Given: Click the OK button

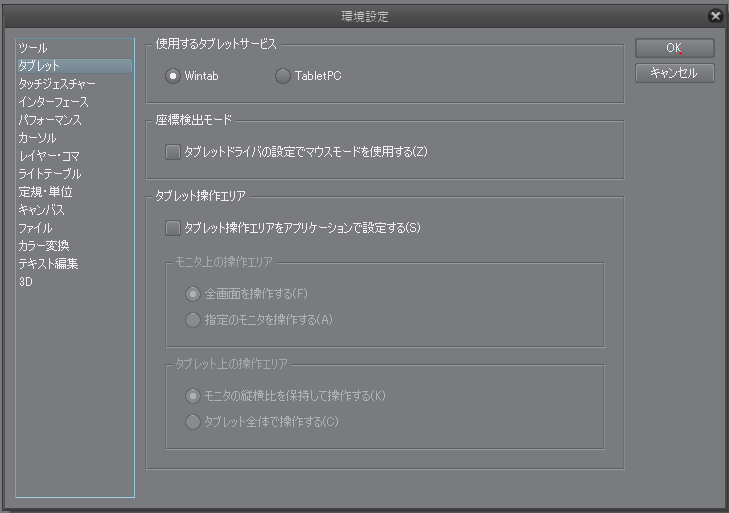Looking at the screenshot, I should pos(675,48).
